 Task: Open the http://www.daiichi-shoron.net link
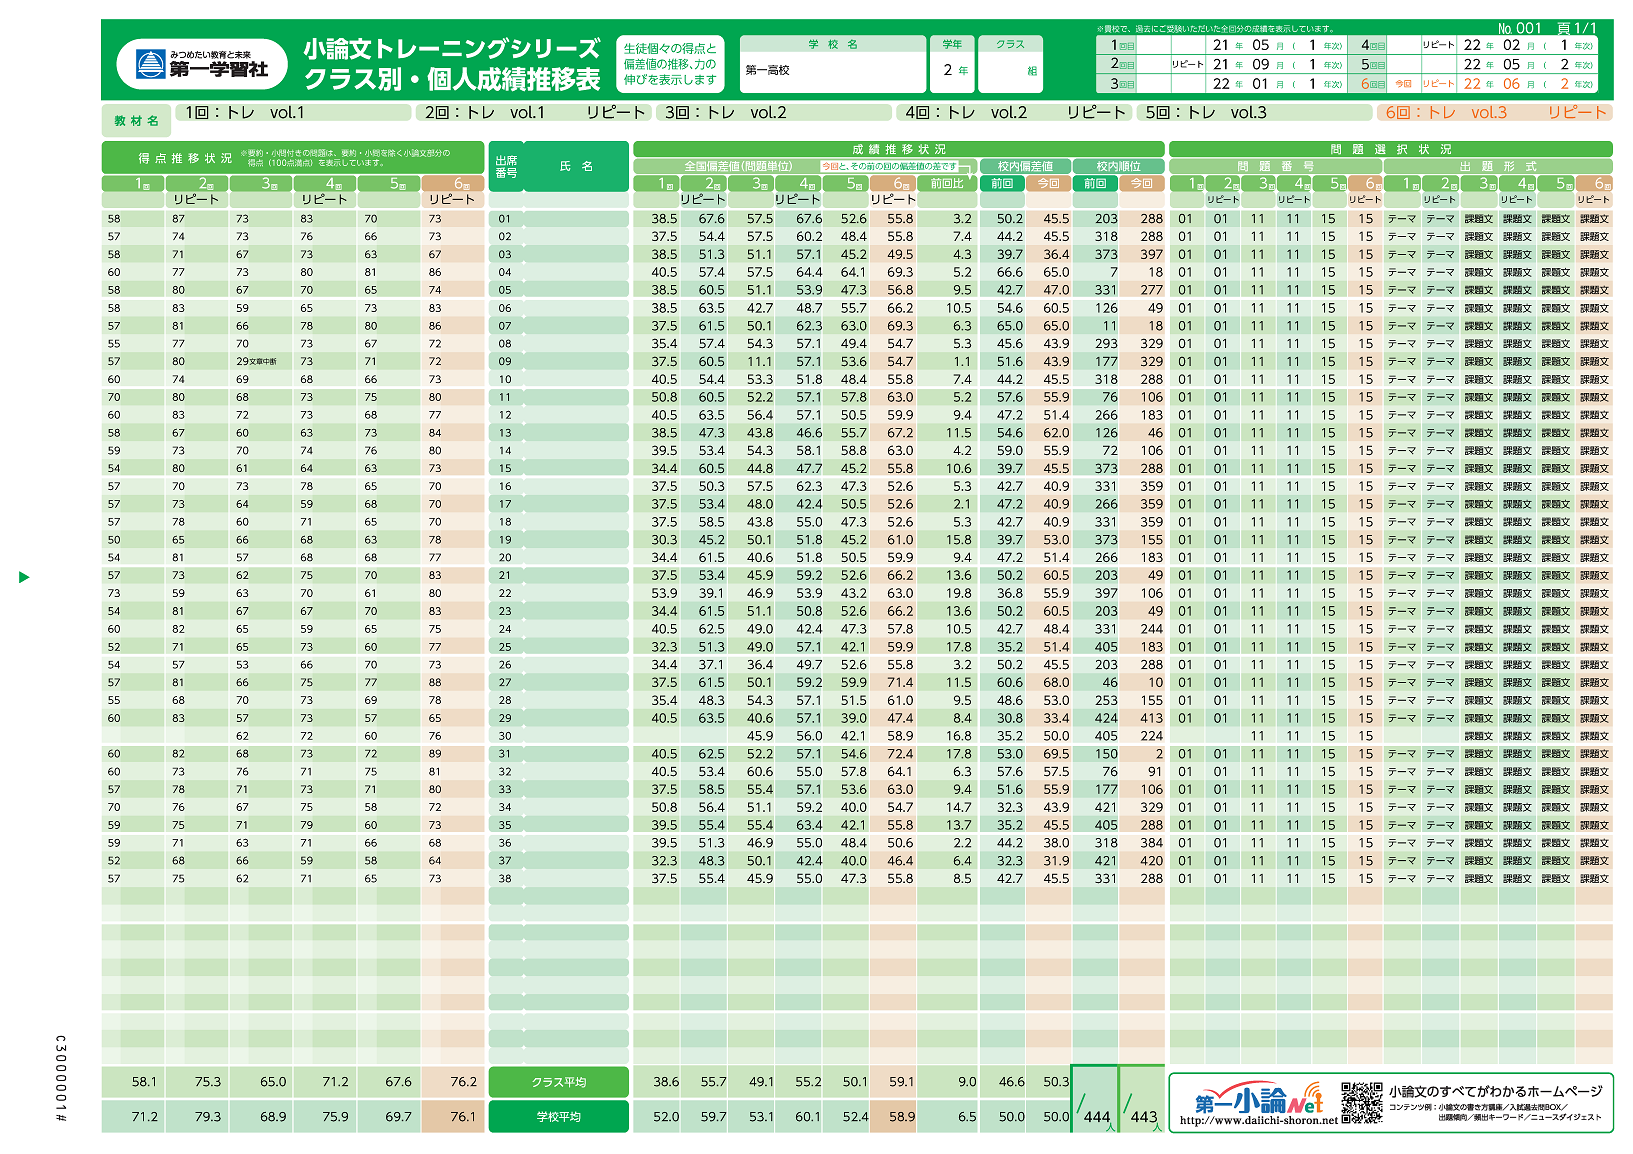(x=1258, y=1120)
